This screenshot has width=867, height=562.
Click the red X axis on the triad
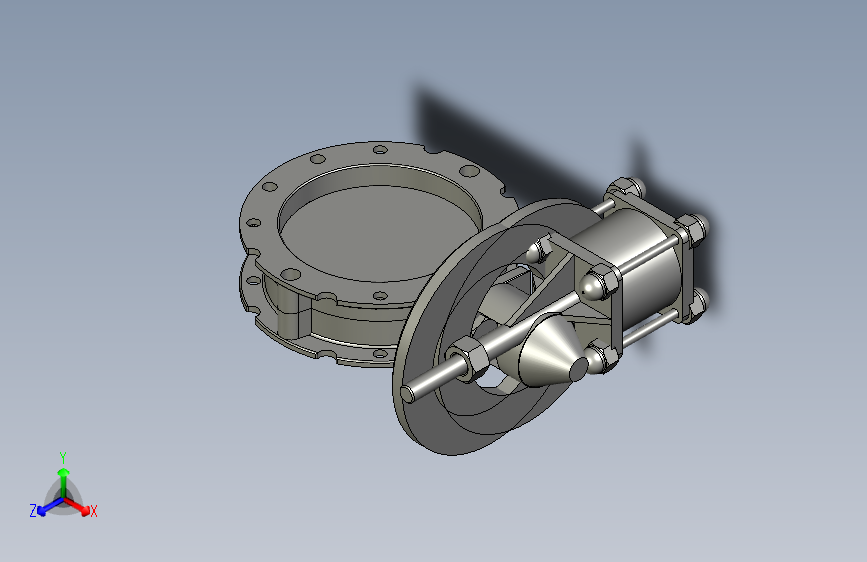coord(79,506)
